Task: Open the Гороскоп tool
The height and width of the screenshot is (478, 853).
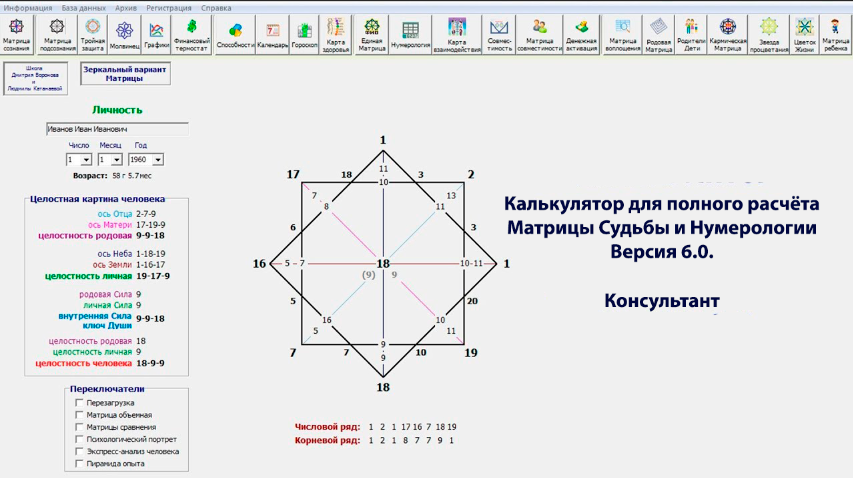Action: [304, 35]
